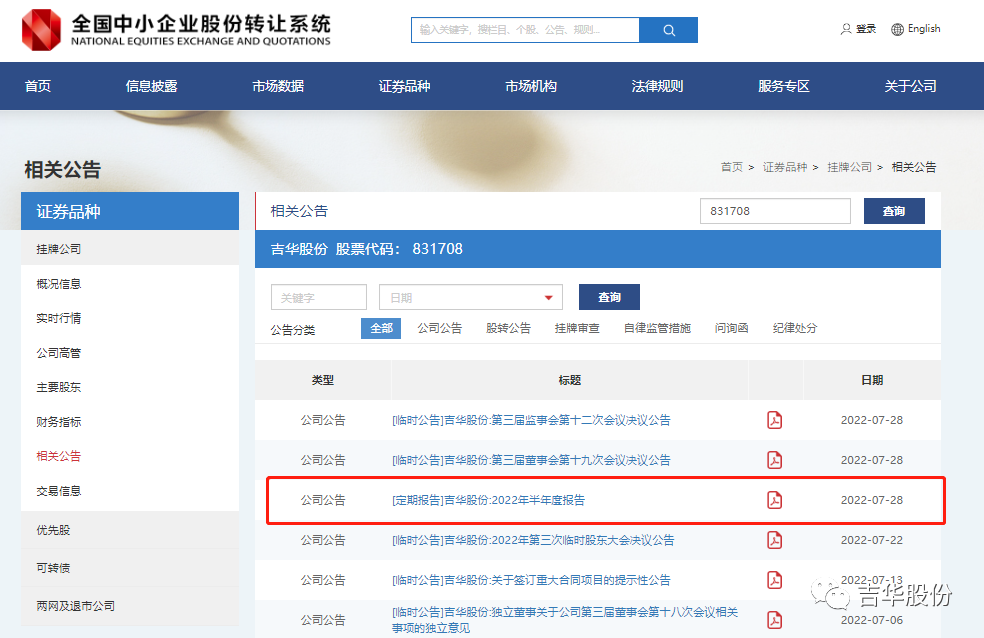Screen dimensions: 984x638
Task: Select 优先股 in the sidebar
Action: pos(130,530)
